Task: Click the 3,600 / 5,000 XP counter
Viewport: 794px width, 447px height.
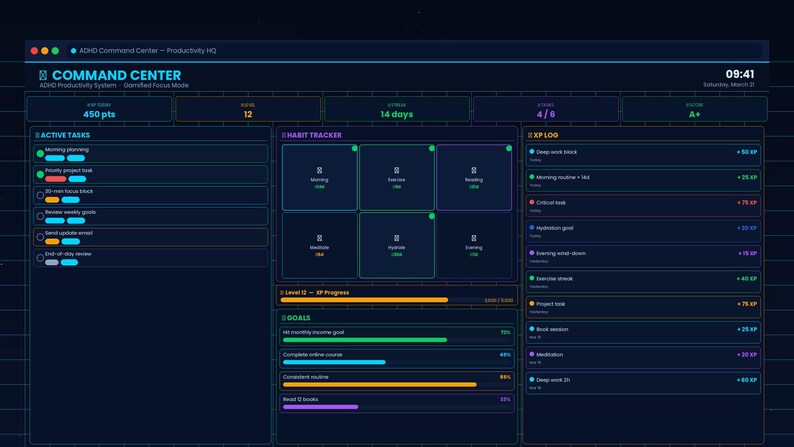Action: [x=499, y=300]
